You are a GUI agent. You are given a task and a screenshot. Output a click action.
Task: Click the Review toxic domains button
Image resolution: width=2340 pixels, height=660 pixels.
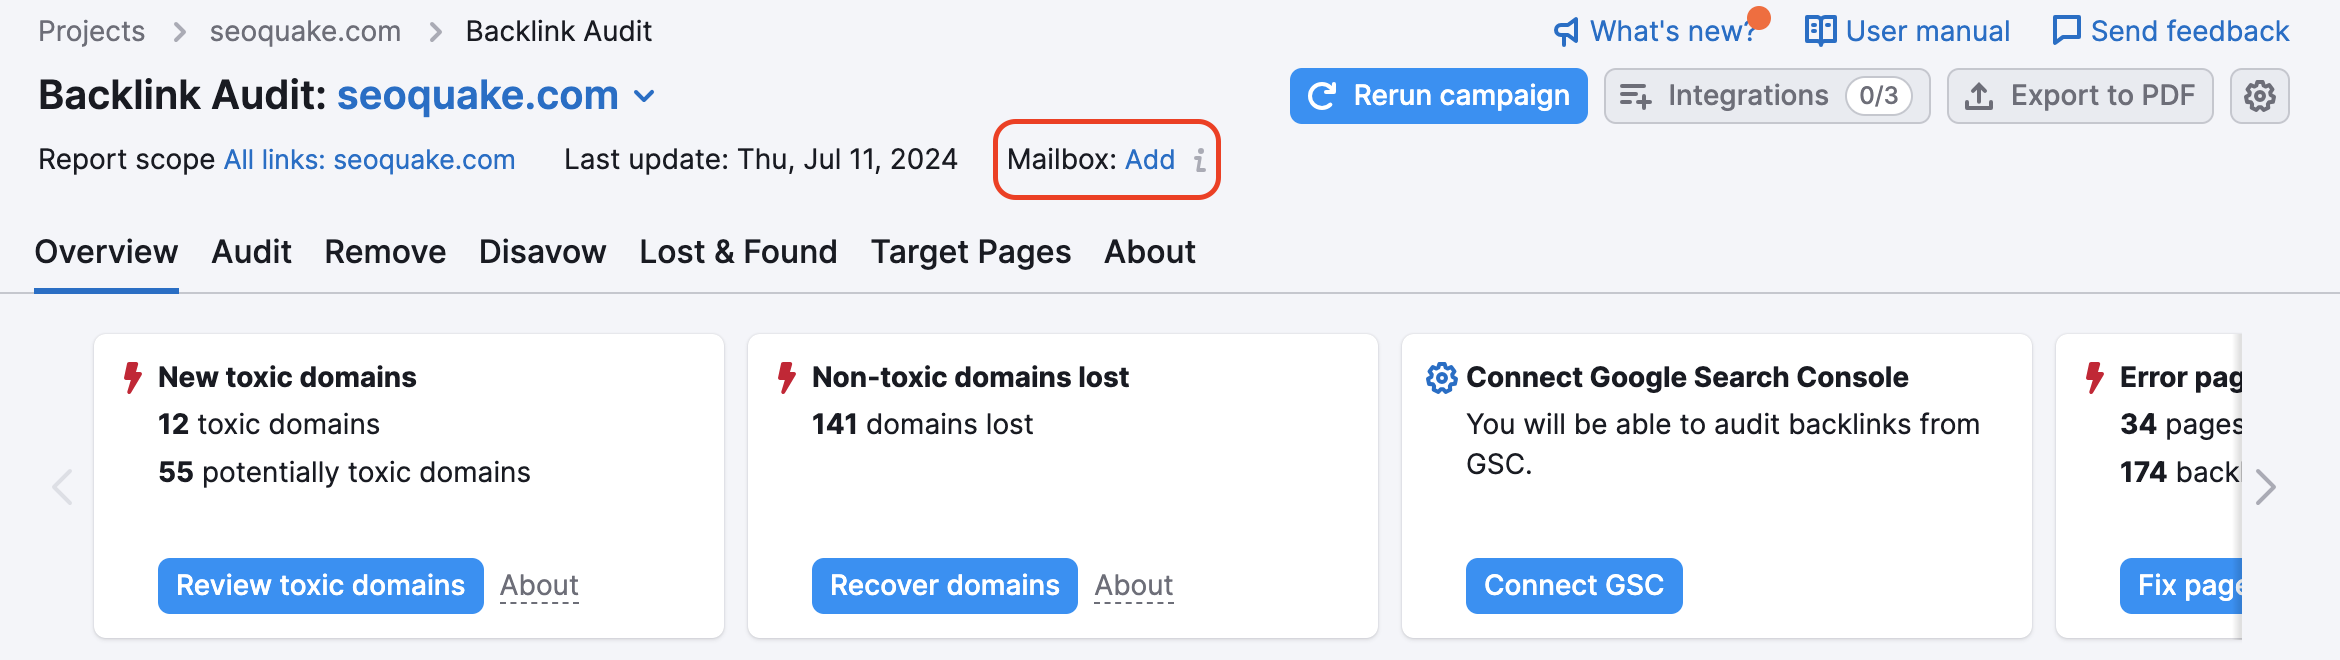coord(320,586)
